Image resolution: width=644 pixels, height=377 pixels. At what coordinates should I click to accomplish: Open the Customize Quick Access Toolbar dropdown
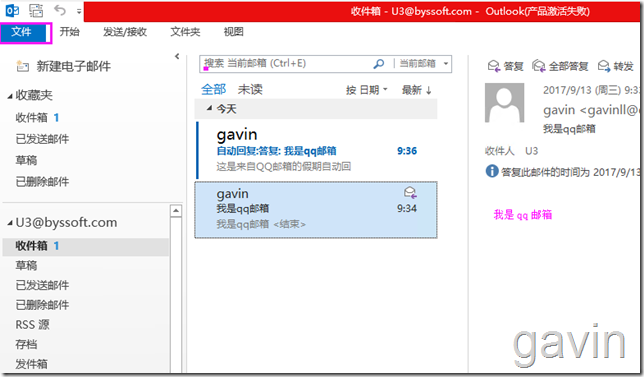[x=79, y=11]
